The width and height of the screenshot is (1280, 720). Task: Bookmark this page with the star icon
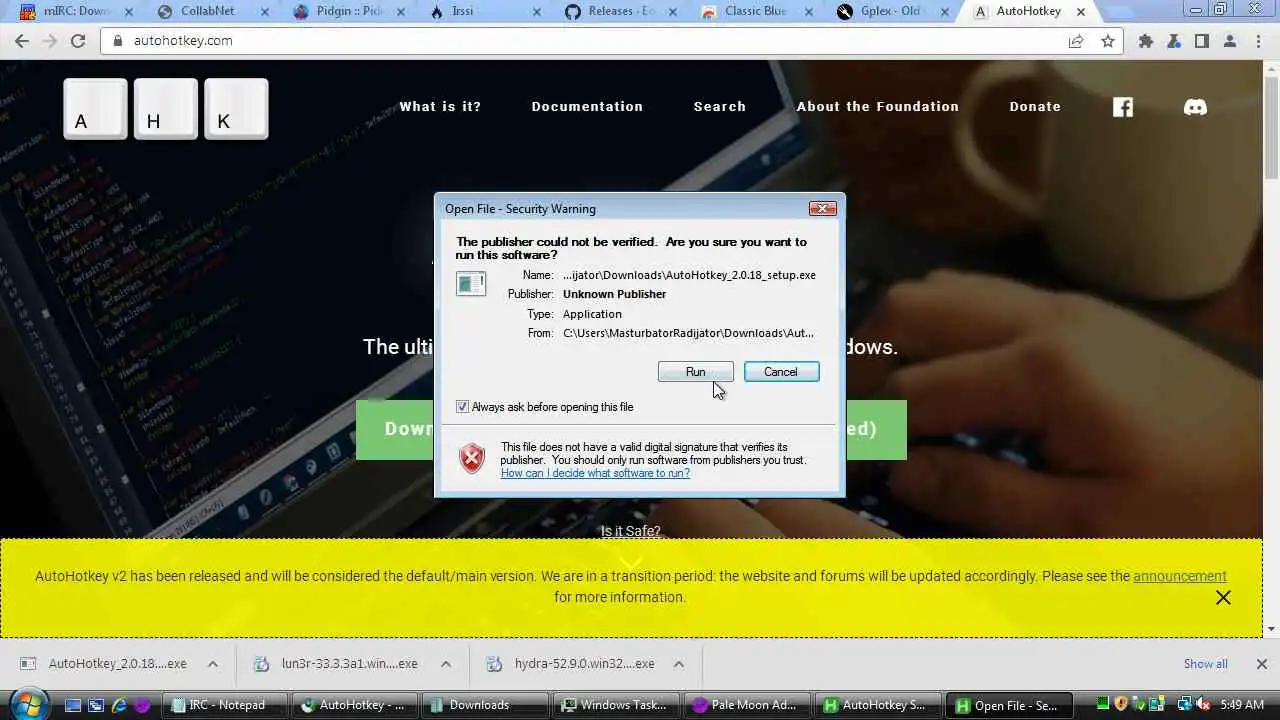(x=1108, y=41)
